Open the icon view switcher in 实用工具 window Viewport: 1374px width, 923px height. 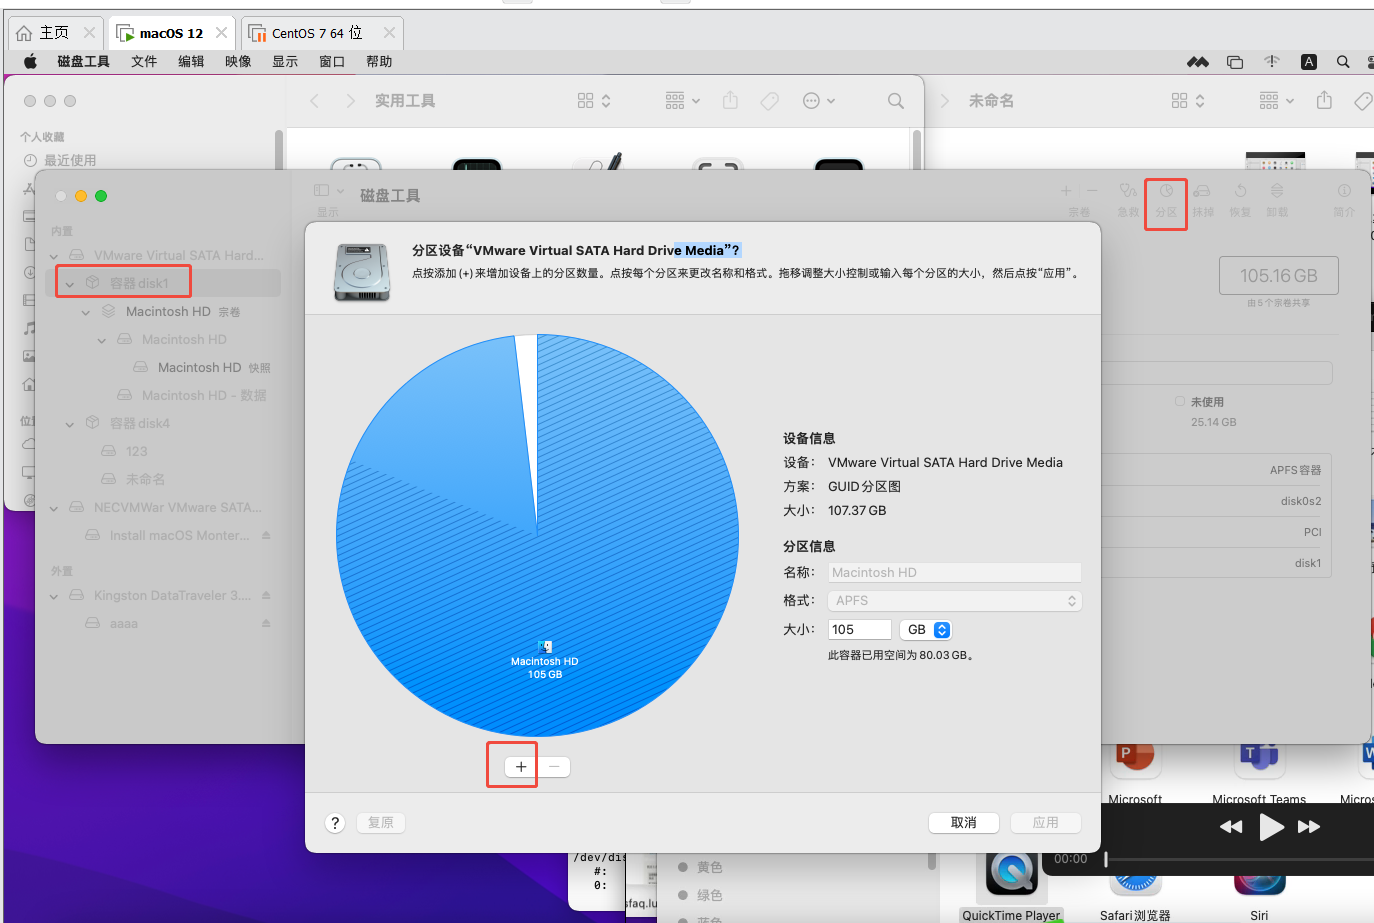point(594,101)
